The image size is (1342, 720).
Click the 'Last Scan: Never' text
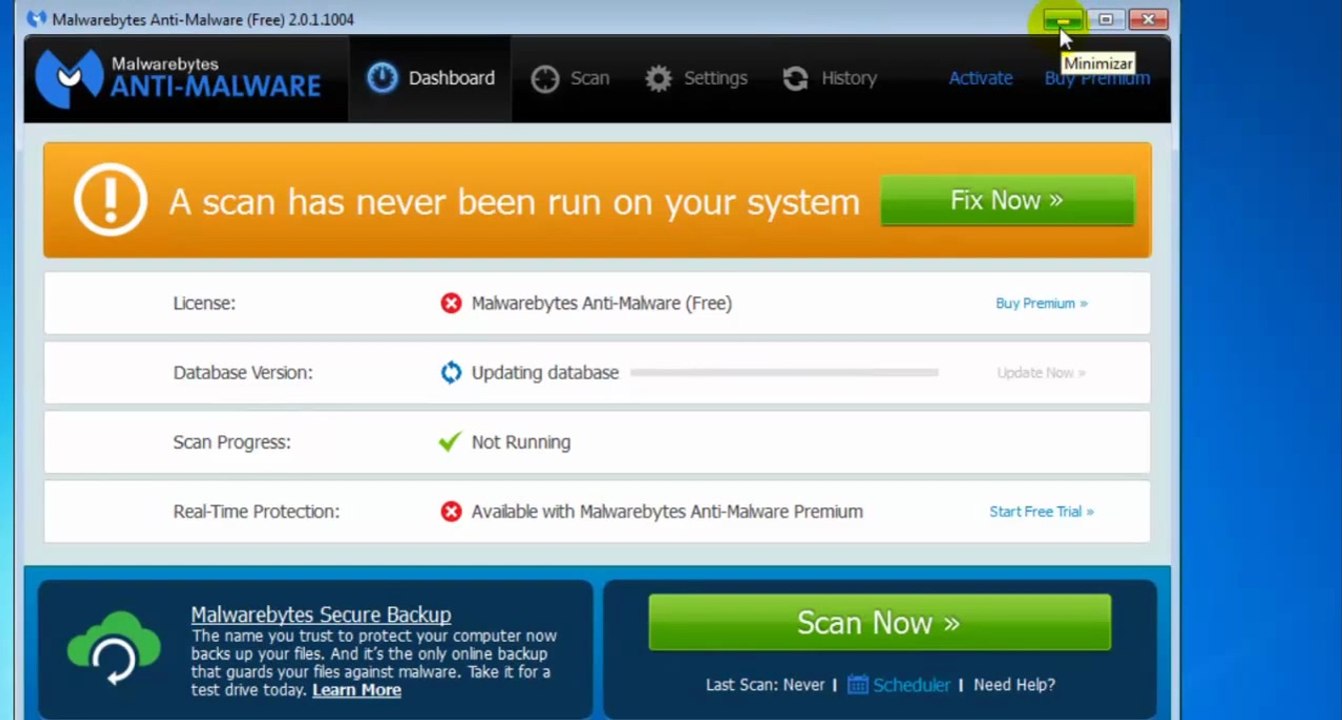tap(765, 685)
